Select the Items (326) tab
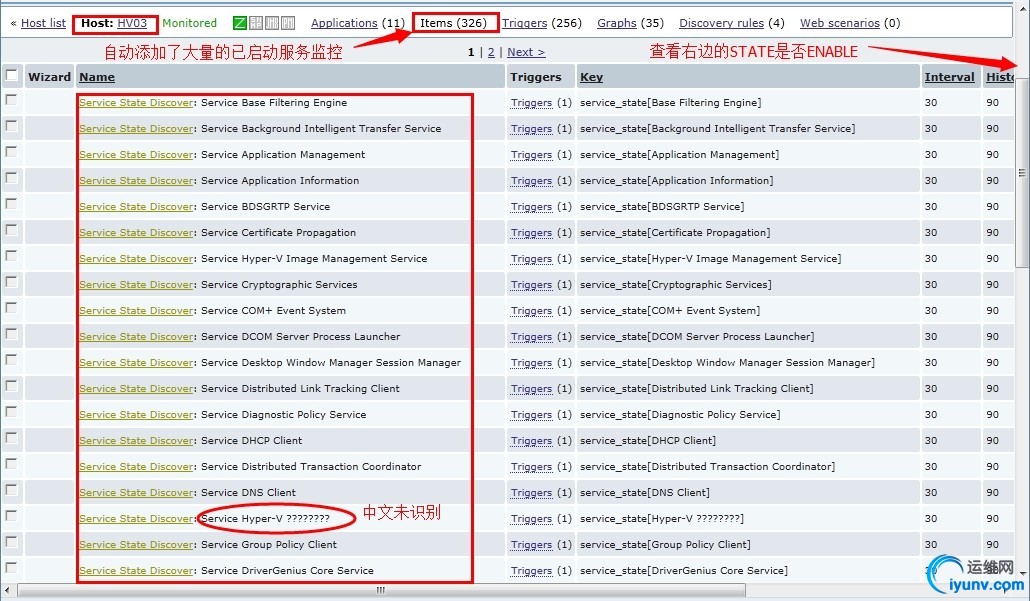This screenshot has height=601, width=1030. pos(453,23)
